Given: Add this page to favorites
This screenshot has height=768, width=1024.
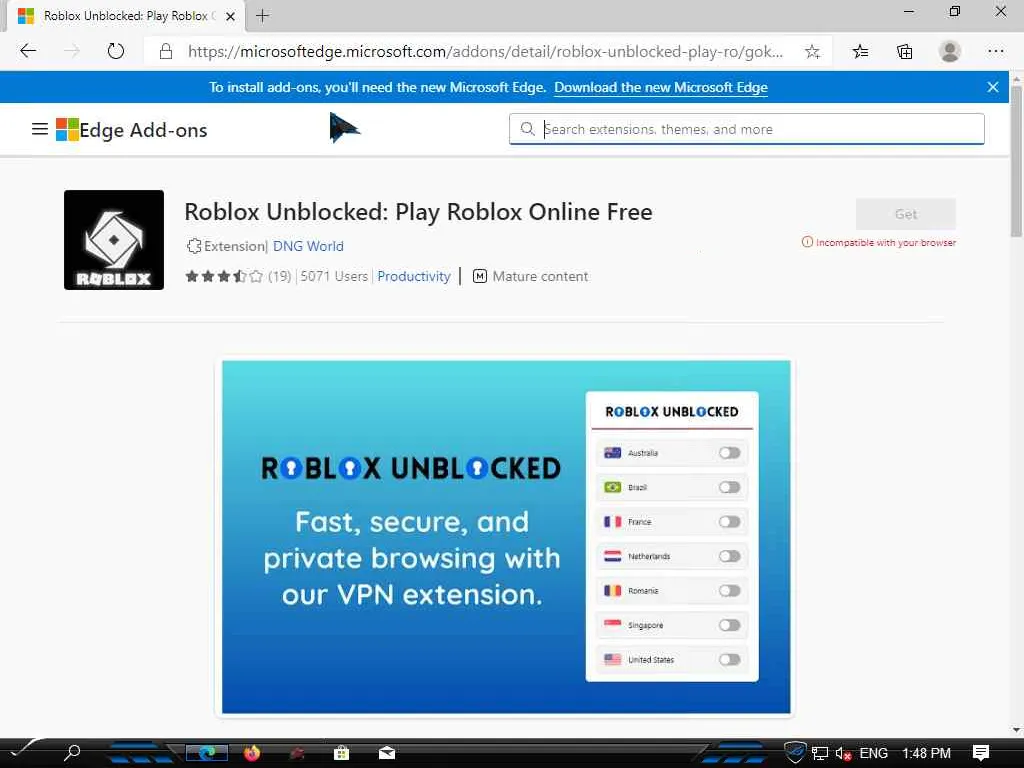Looking at the screenshot, I should point(812,52).
